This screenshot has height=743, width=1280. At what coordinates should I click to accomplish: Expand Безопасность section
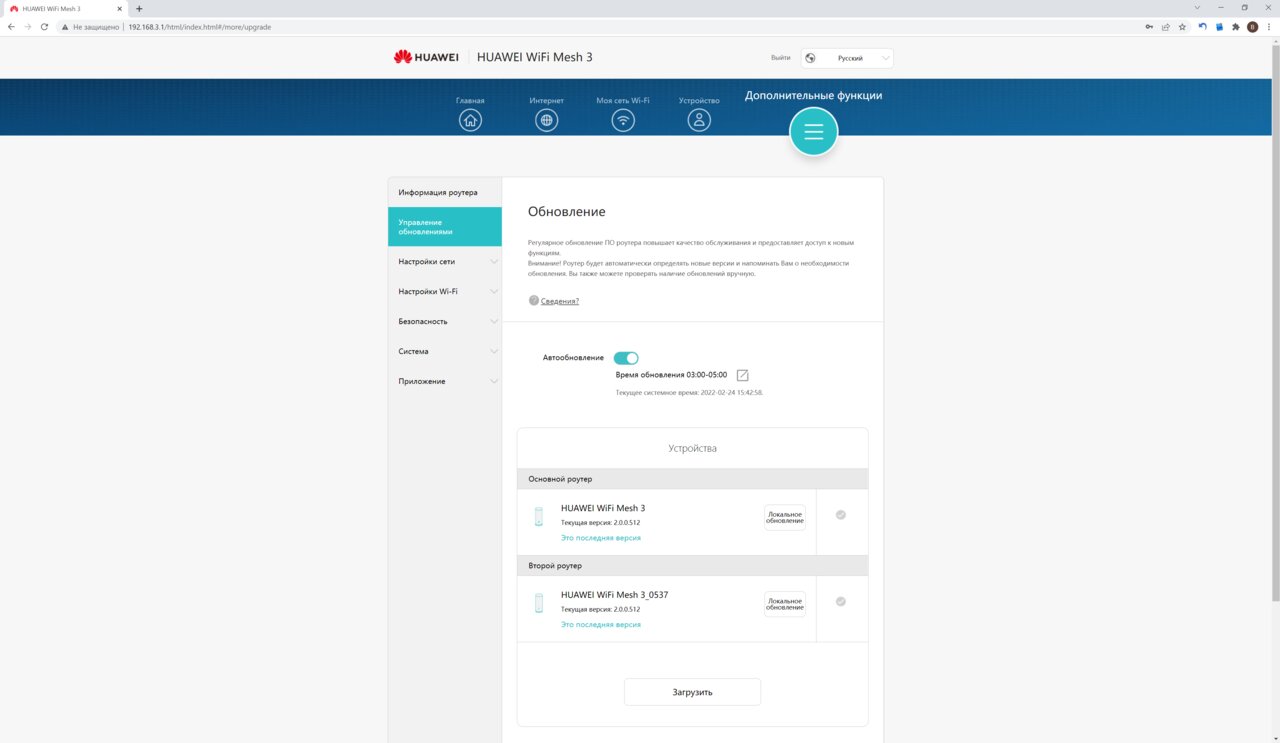pyautogui.click(x=445, y=322)
